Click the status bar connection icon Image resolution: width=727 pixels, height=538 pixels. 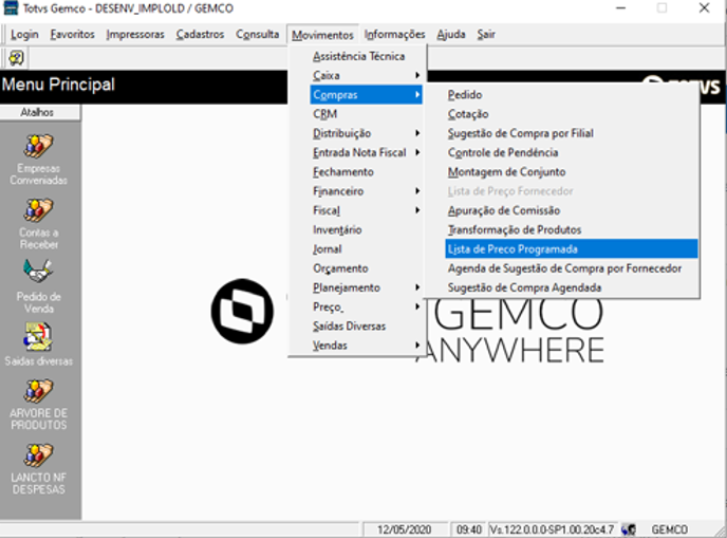coord(628,529)
